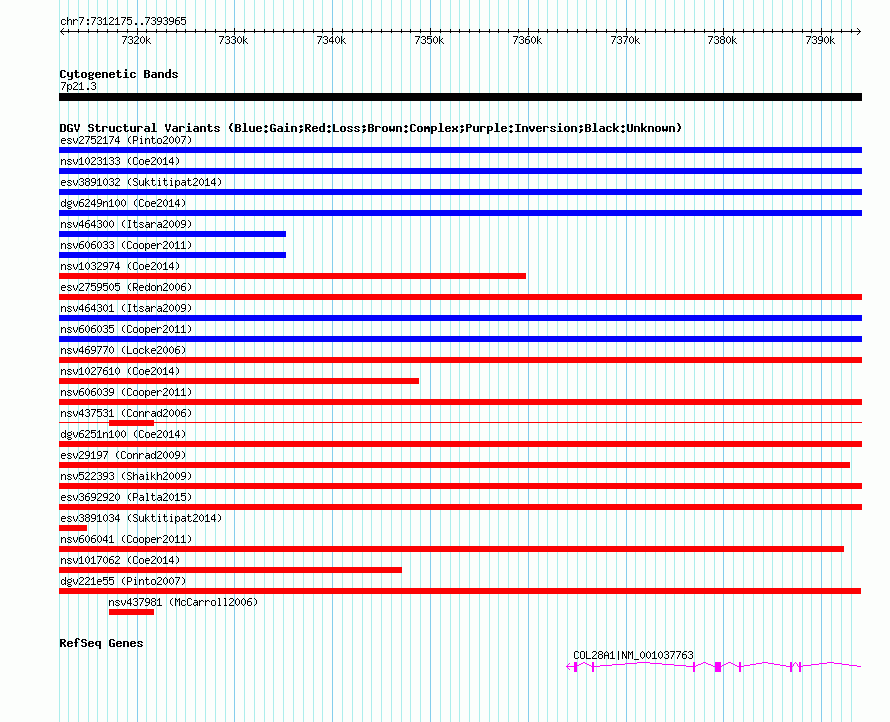This screenshot has width=890, height=722.
Task: Click the short red bar under esv3891034
Action: click(x=73, y=528)
